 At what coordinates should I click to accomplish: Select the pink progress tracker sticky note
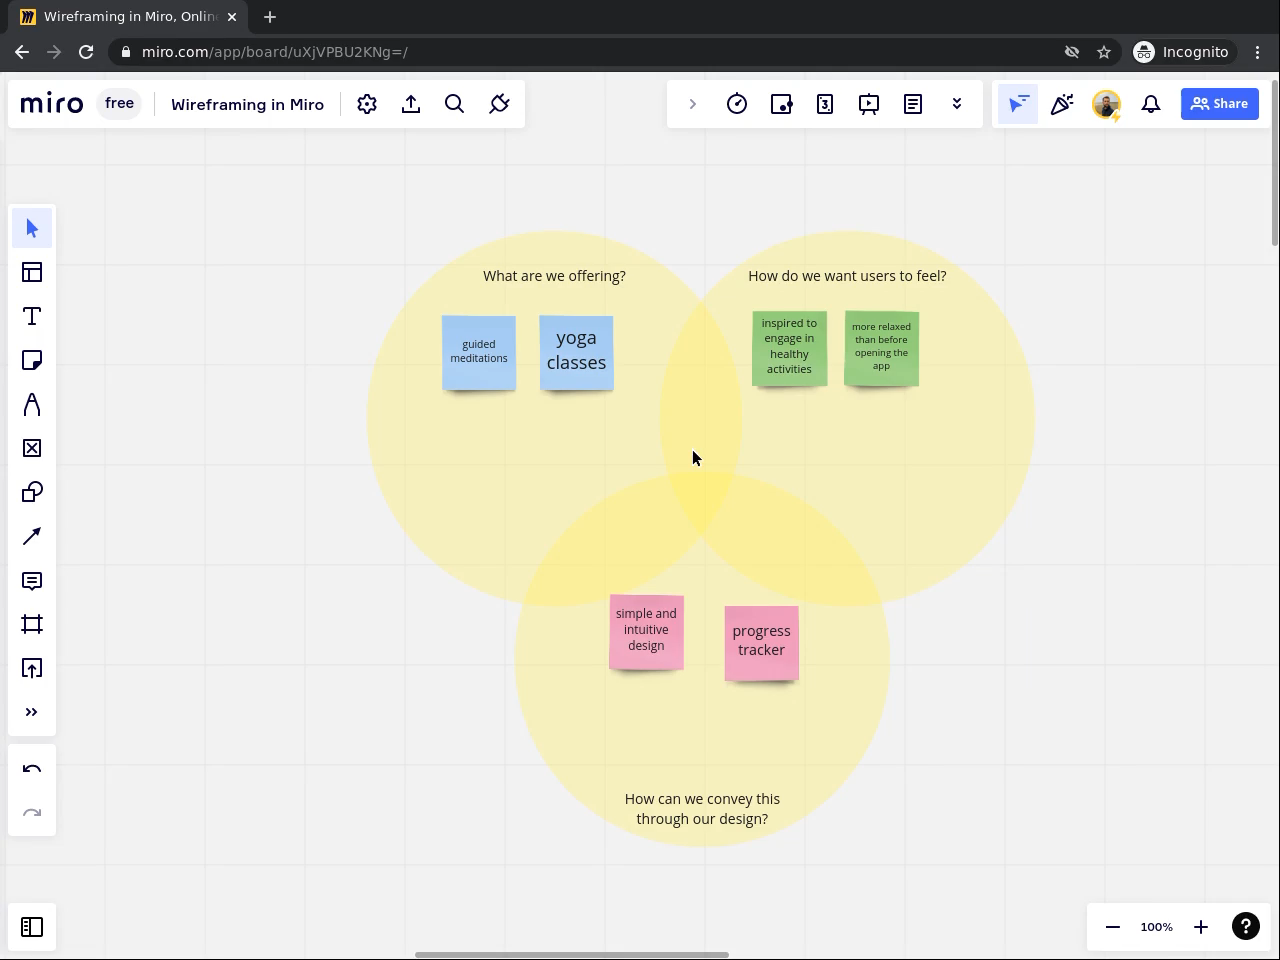click(x=761, y=642)
